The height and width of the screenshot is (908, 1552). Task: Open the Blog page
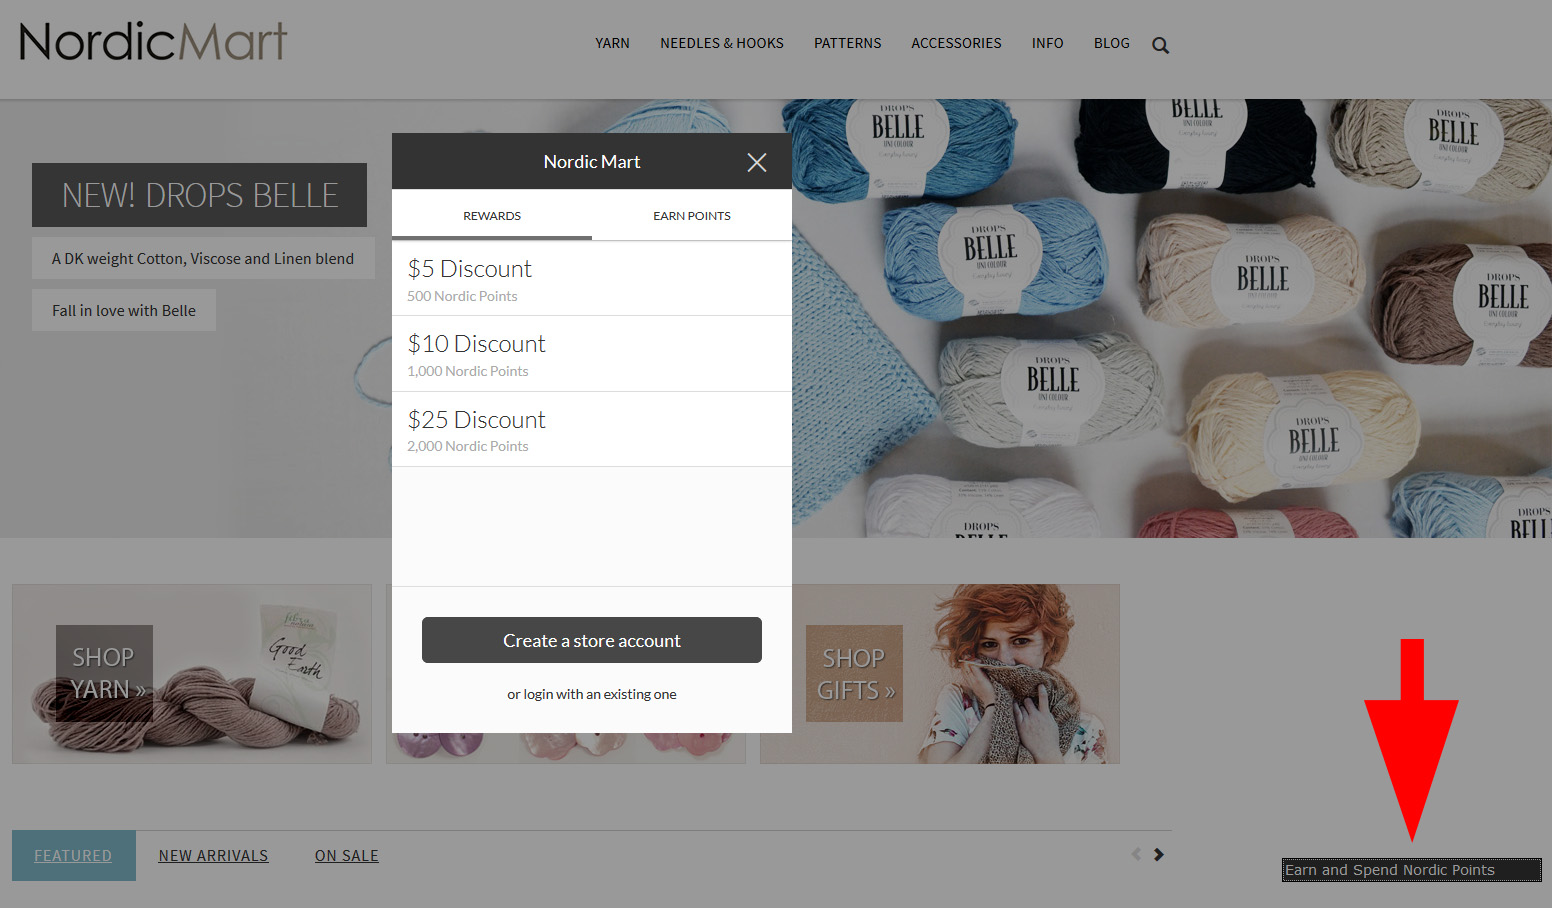coord(1111,43)
